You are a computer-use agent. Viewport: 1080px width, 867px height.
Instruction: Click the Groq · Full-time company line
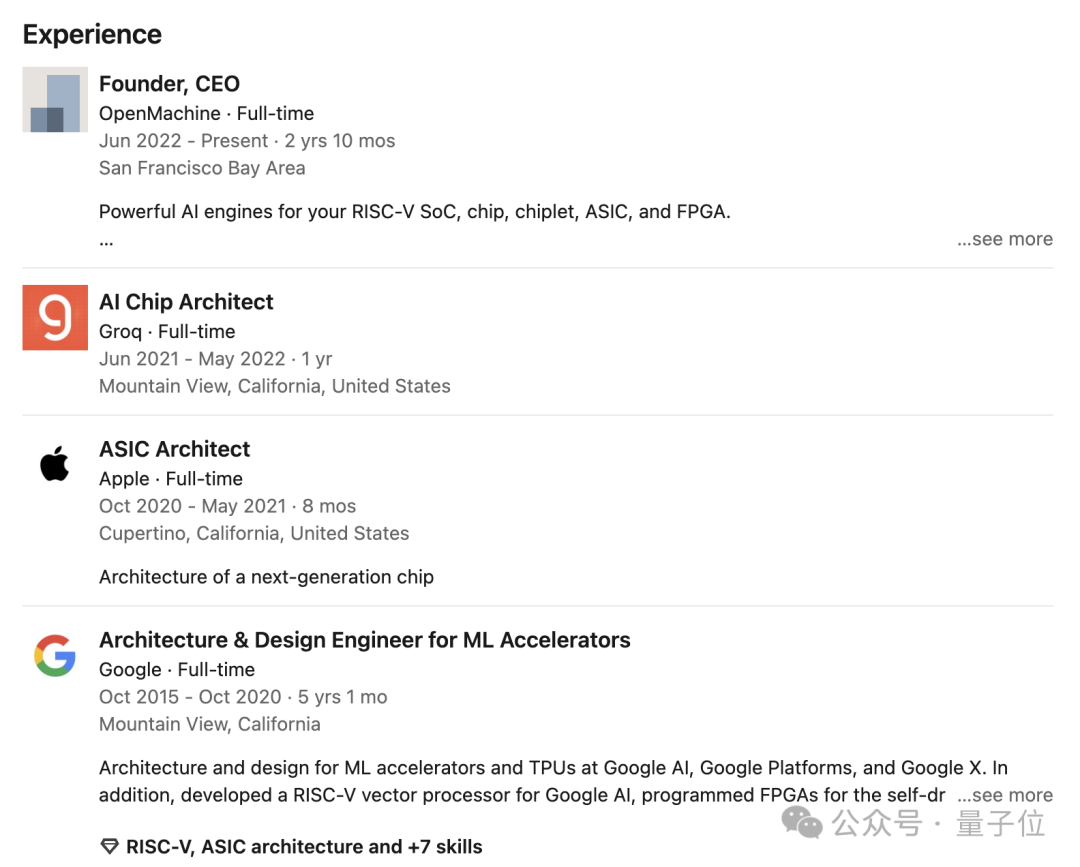point(167,332)
